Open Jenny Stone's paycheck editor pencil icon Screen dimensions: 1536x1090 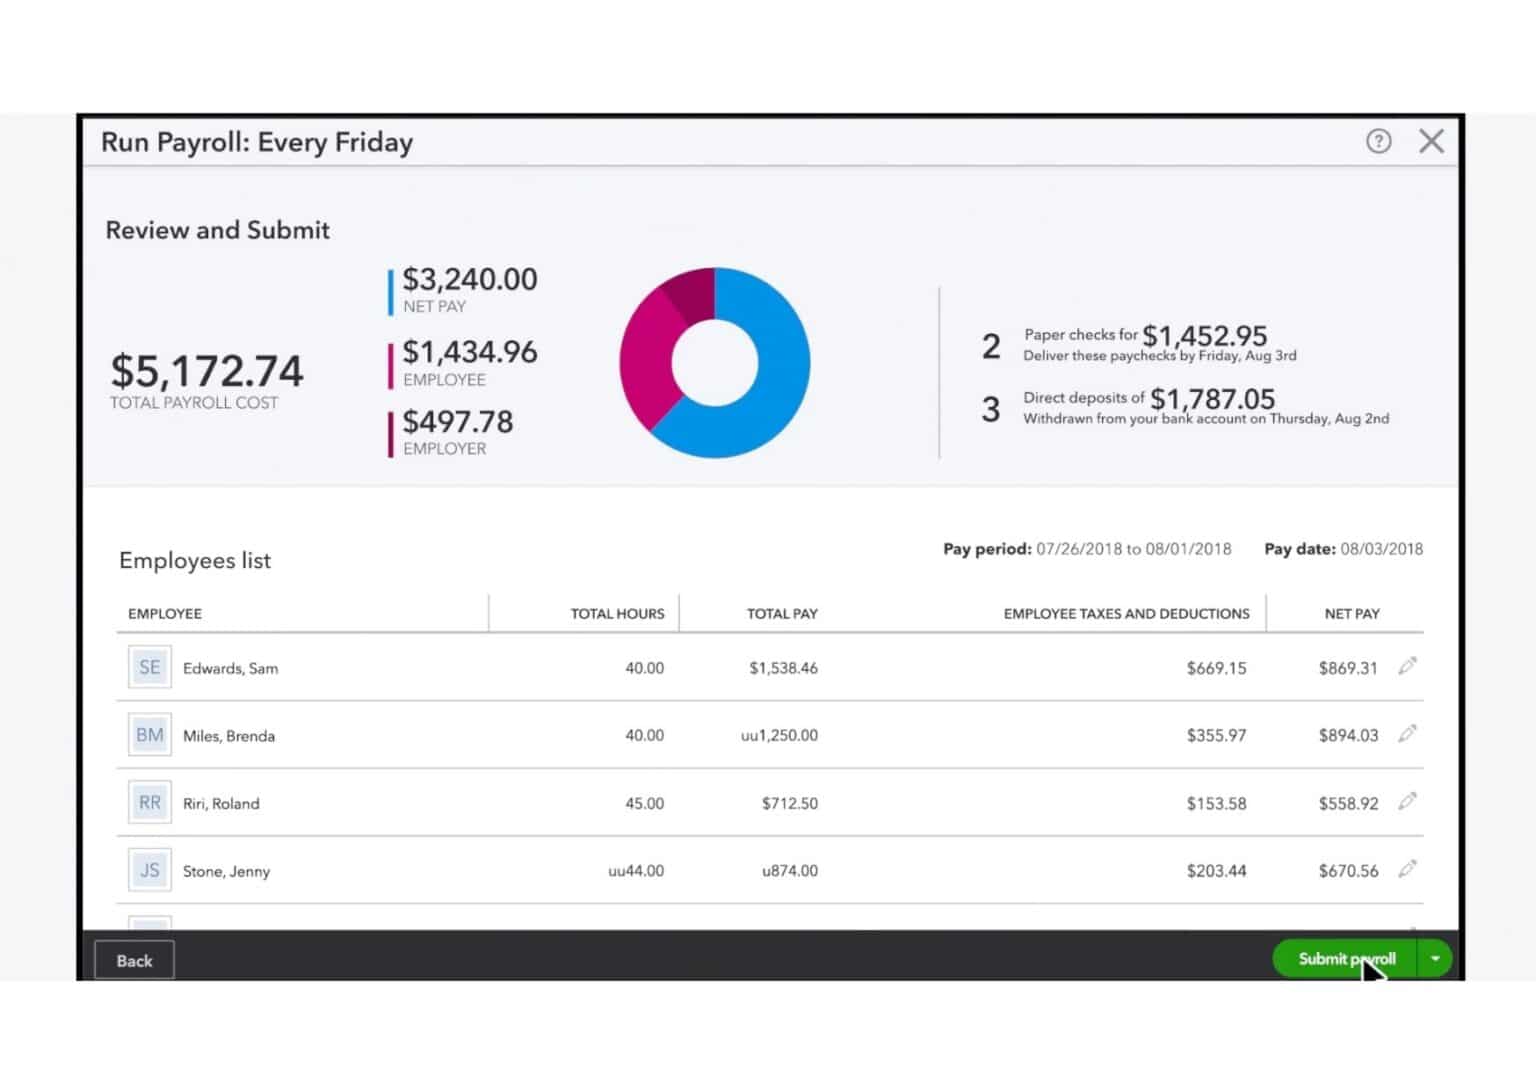coord(1409,869)
